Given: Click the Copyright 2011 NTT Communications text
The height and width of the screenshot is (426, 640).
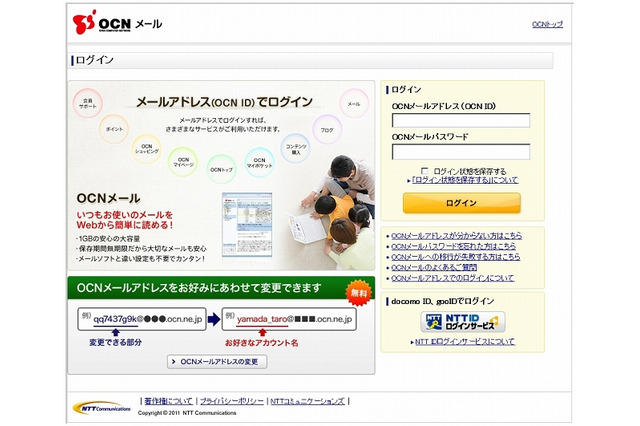Looking at the screenshot, I should [x=187, y=413].
